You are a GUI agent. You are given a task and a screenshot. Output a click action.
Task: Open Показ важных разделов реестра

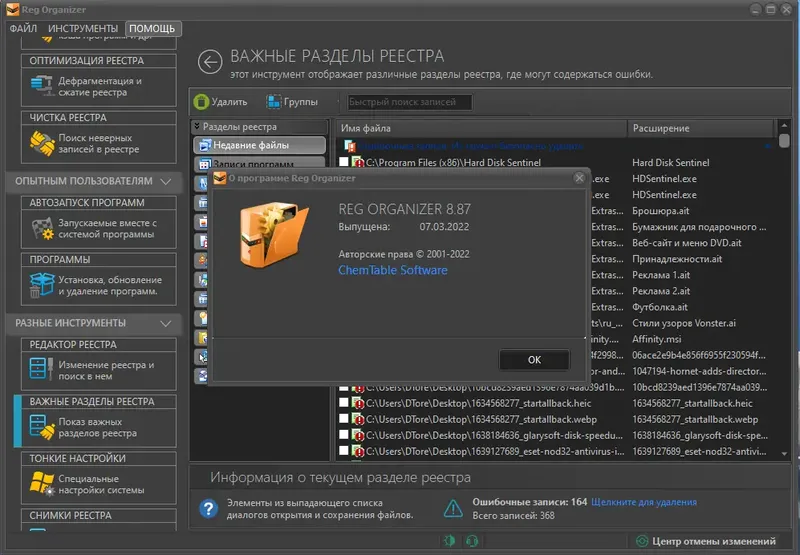point(99,427)
